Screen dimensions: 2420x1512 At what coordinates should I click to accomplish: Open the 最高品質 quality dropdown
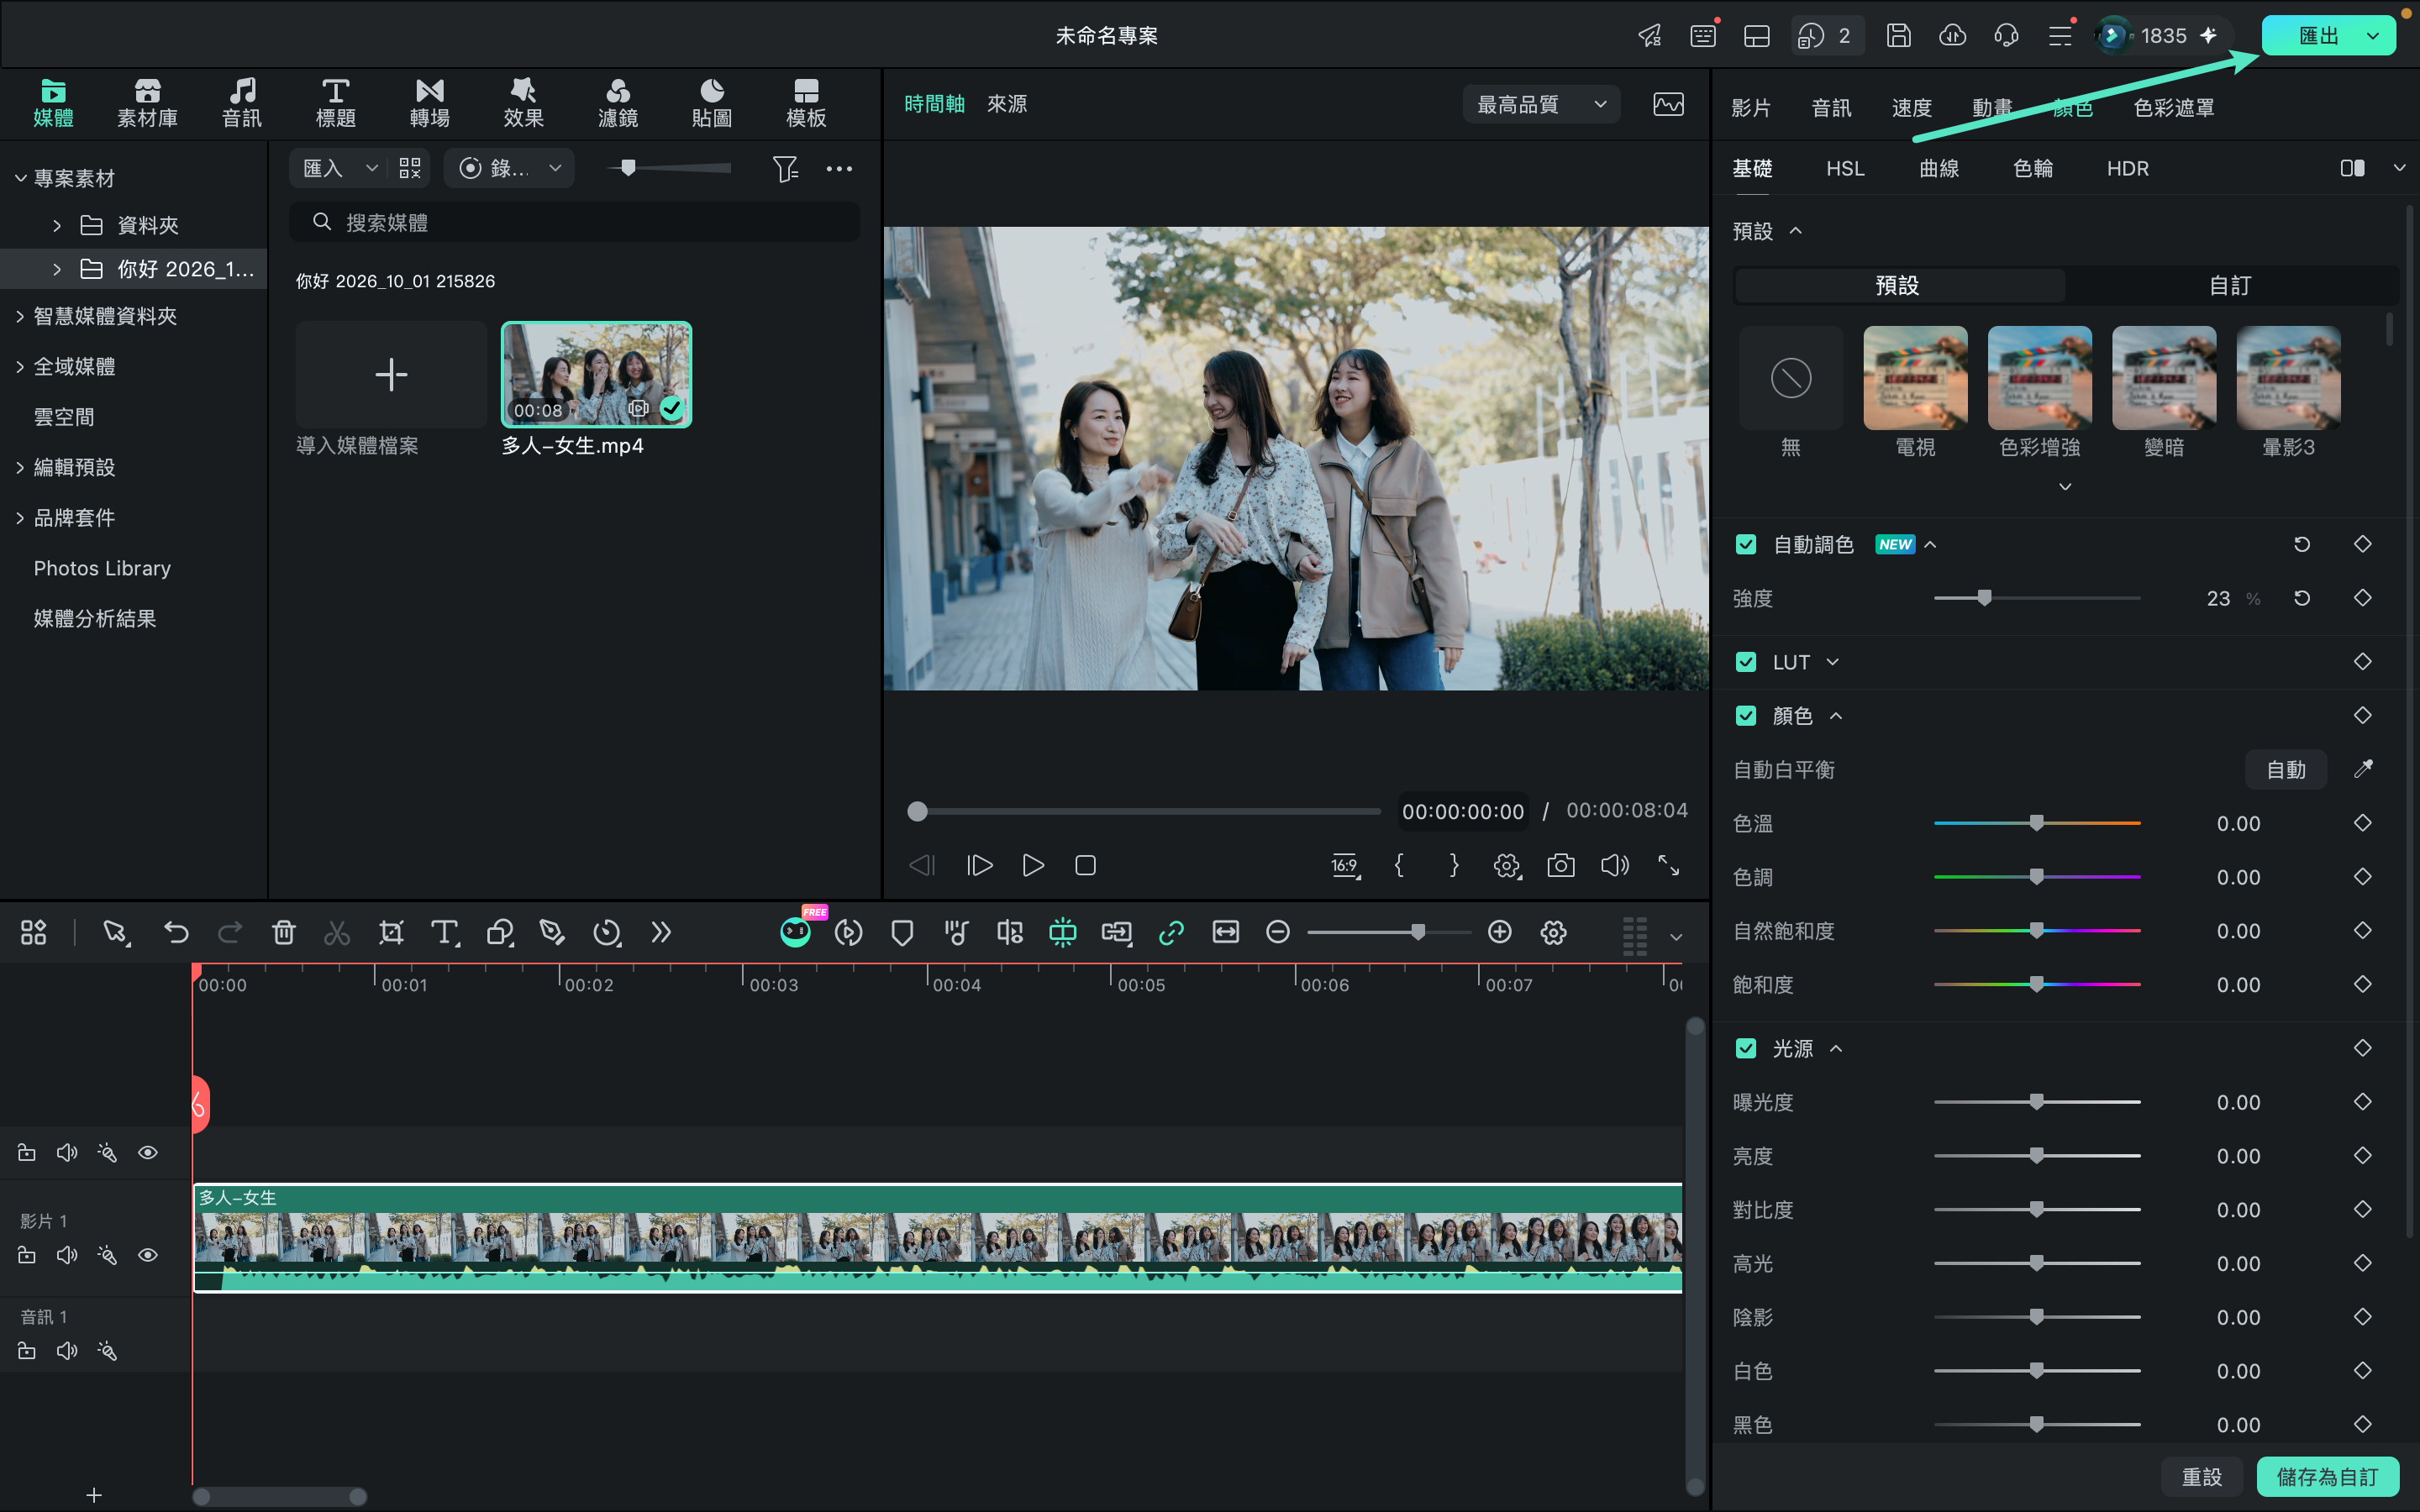coord(1541,104)
